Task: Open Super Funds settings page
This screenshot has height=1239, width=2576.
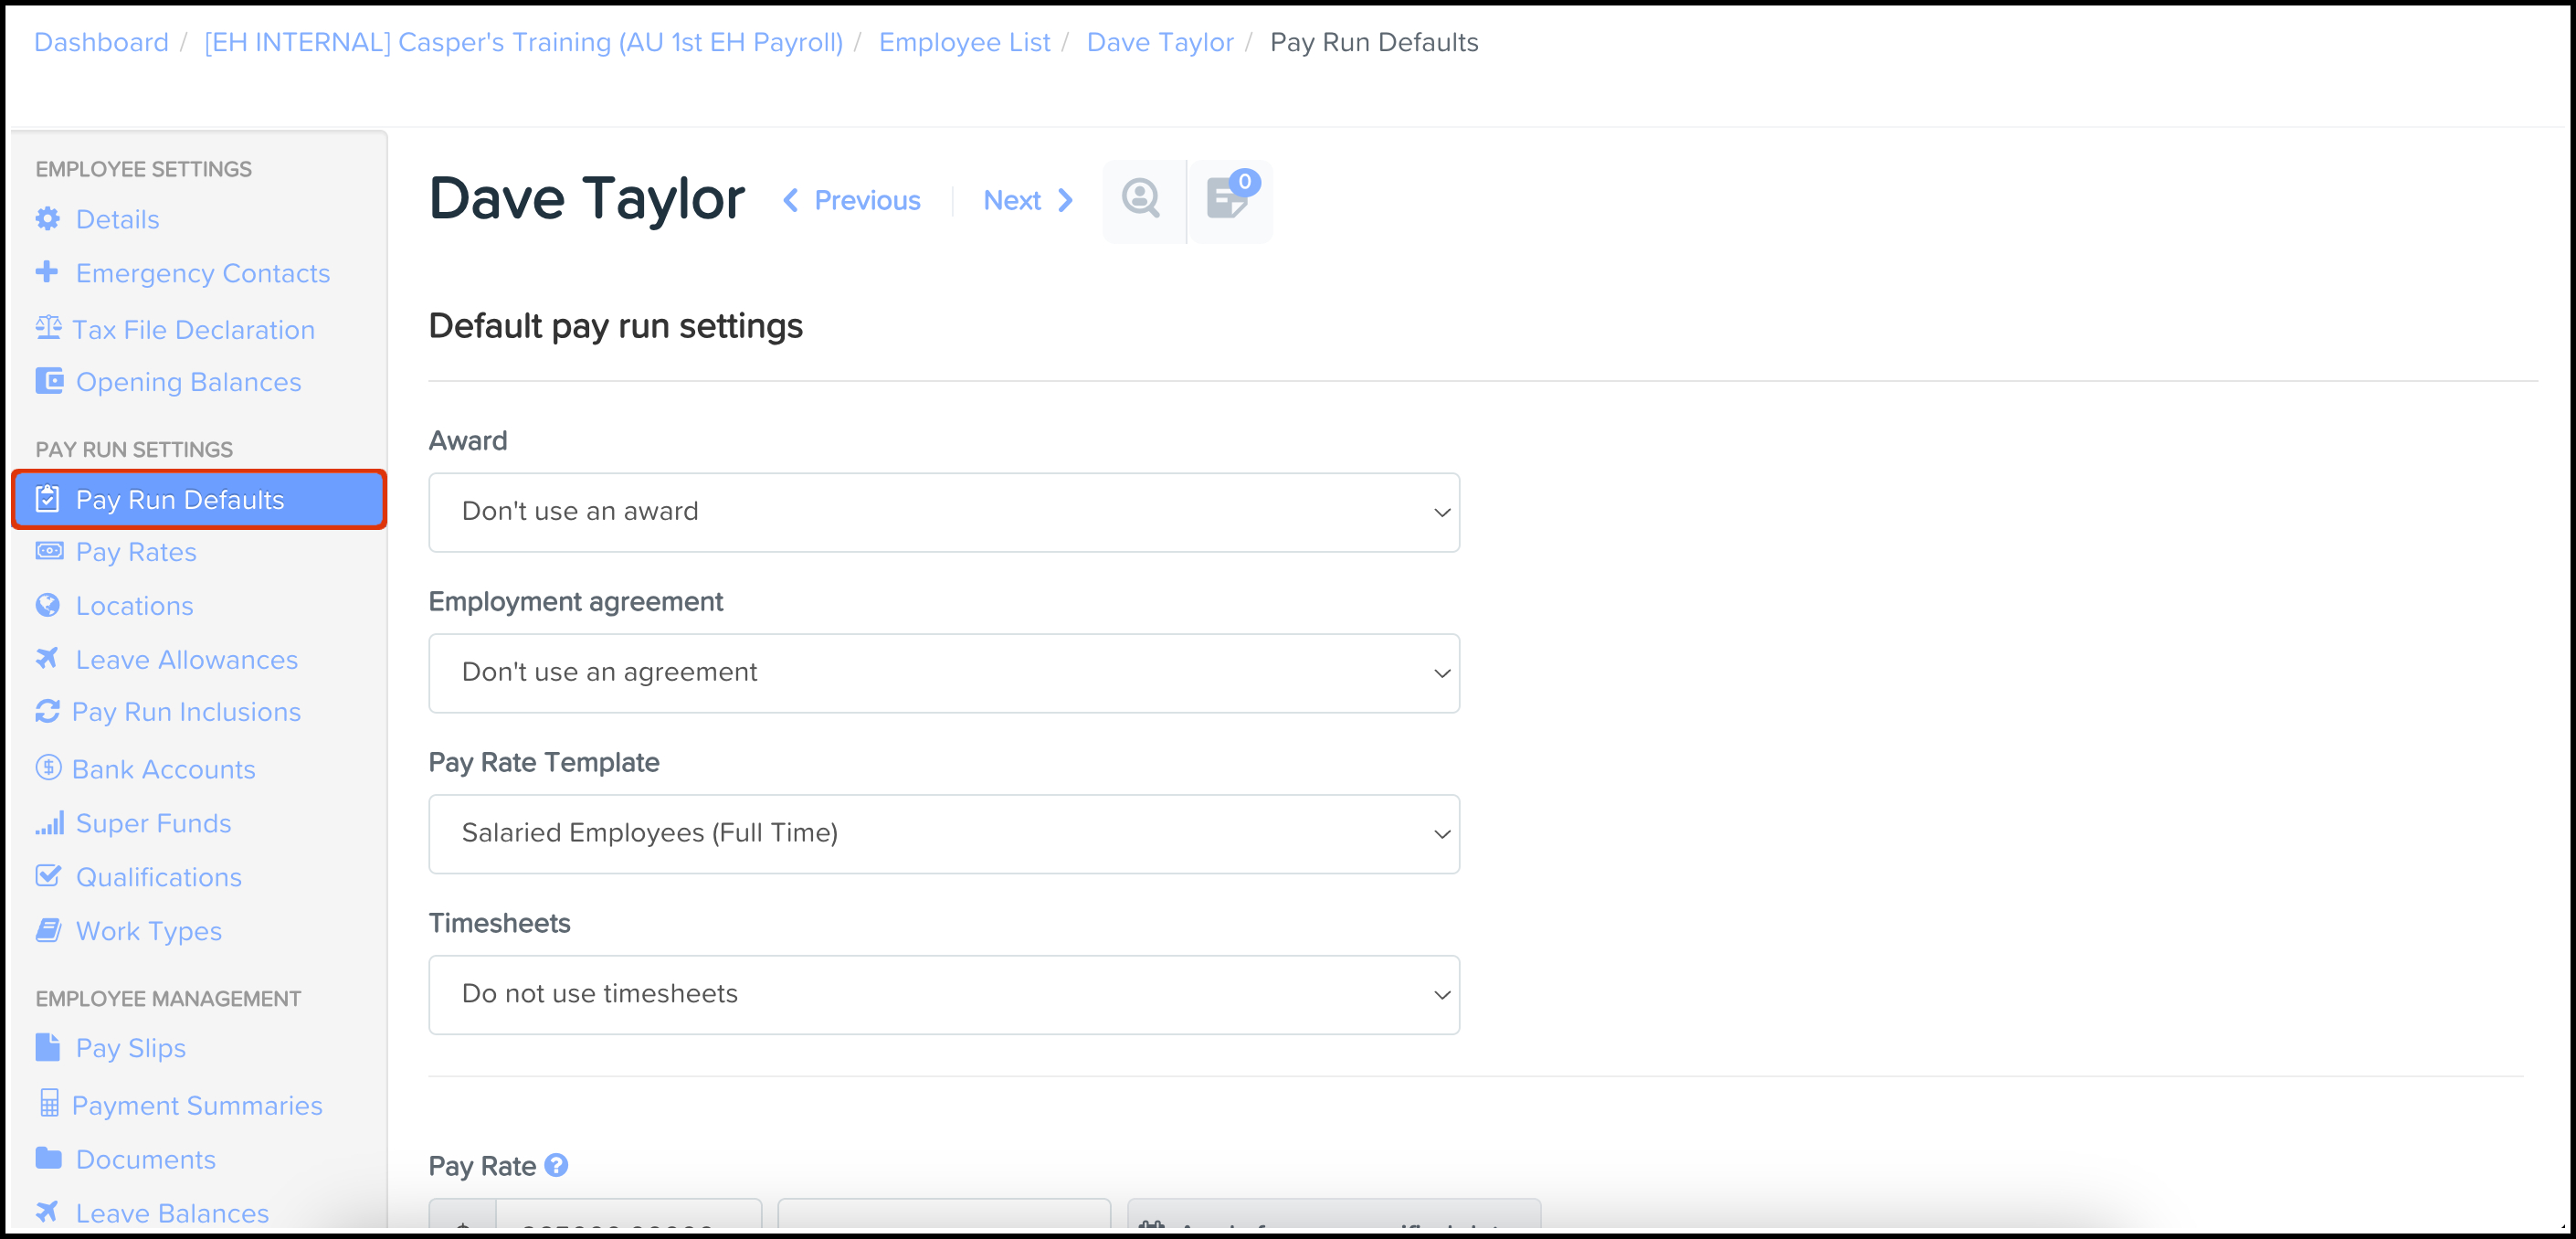Action: point(153,823)
